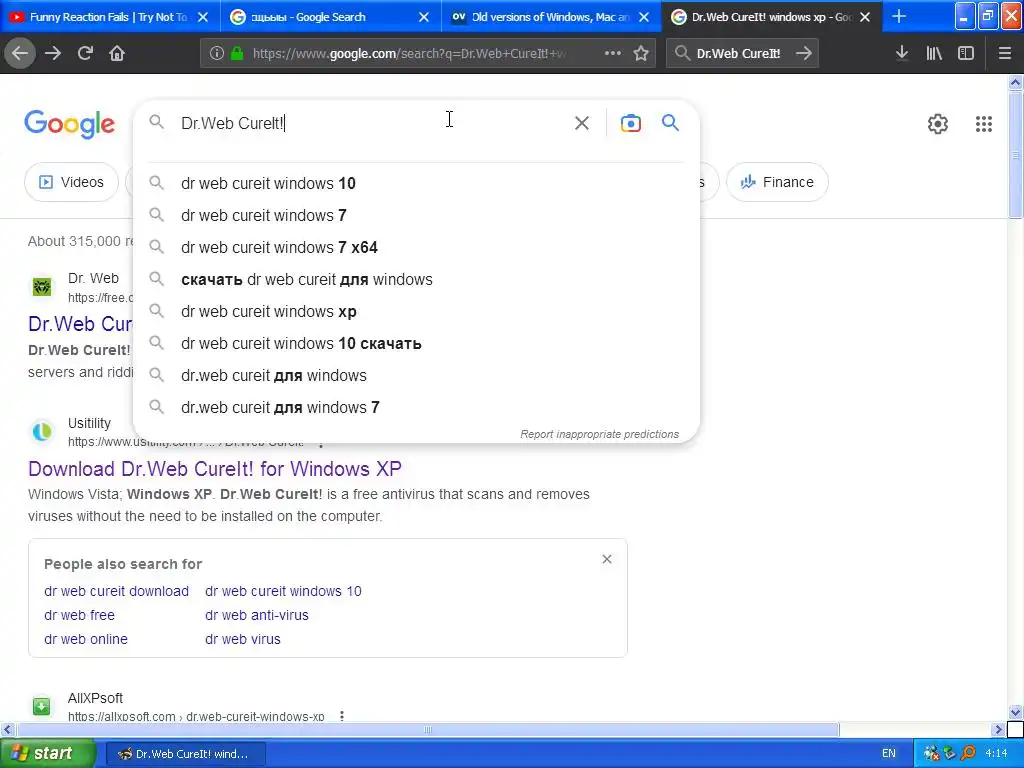1024x768 pixels.
Task: Click the green padlock security icon
Action: pyautogui.click(x=238, y=54)
